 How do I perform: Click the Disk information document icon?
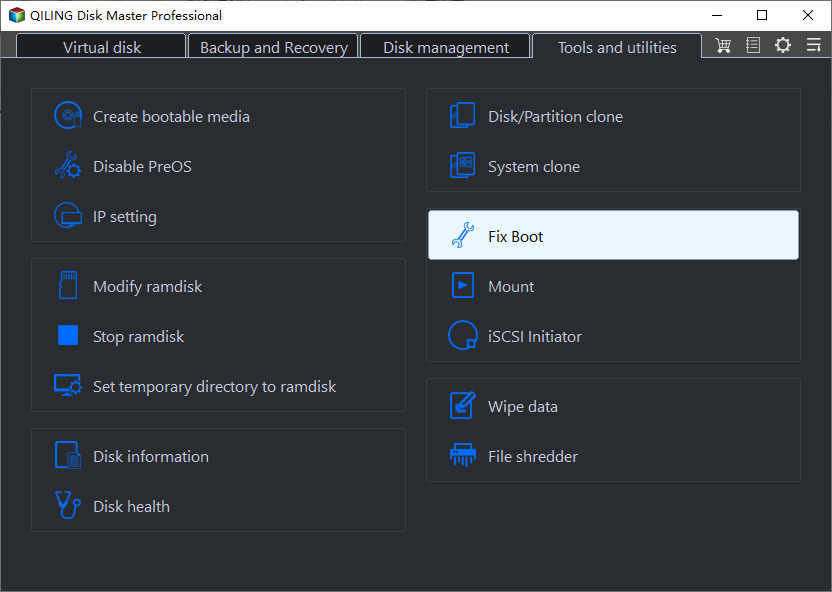click(68, 455)
